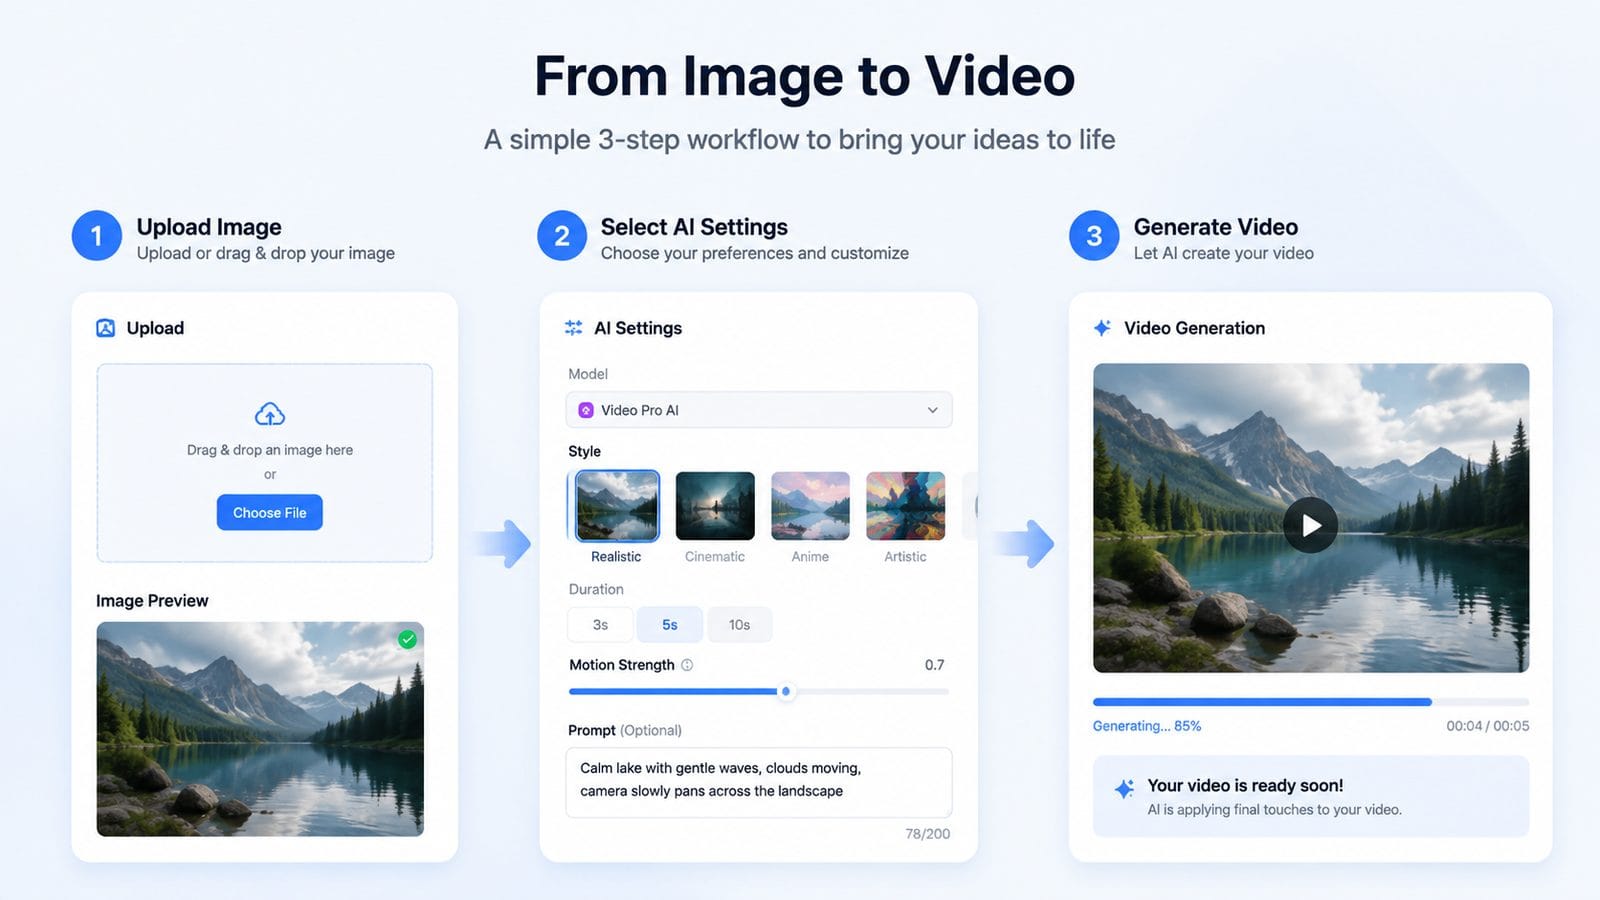Play the generated video
Viewport: 1600px width, 900px height.
tap(1311, 525)
